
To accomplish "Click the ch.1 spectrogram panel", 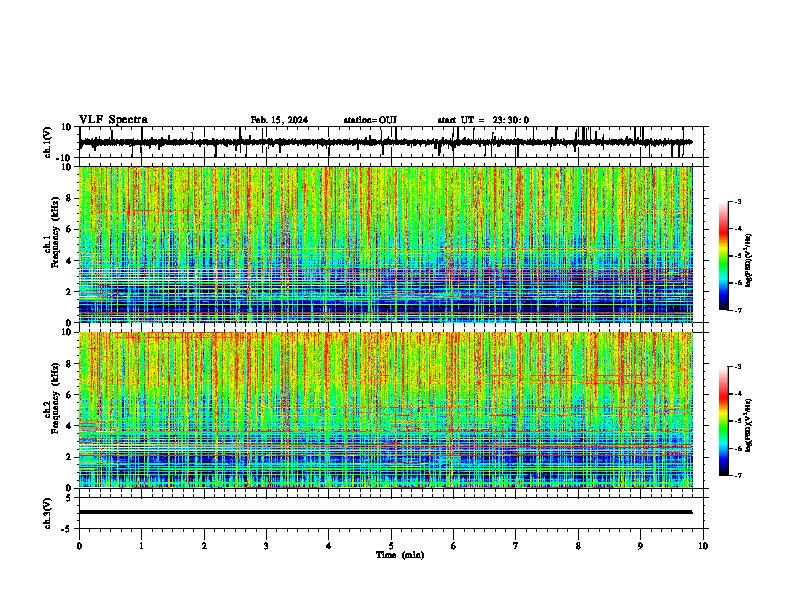I will tap(386, 244).
